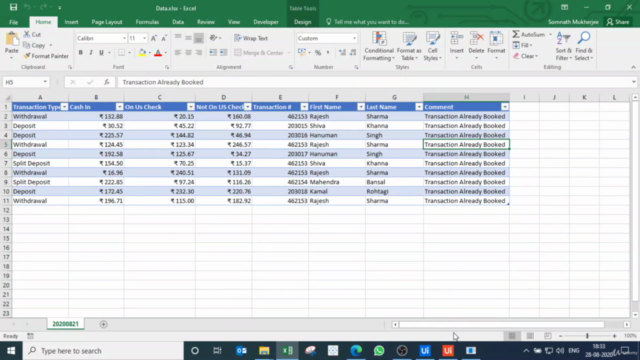Click the Increase Indent icon

click(223, 52)
